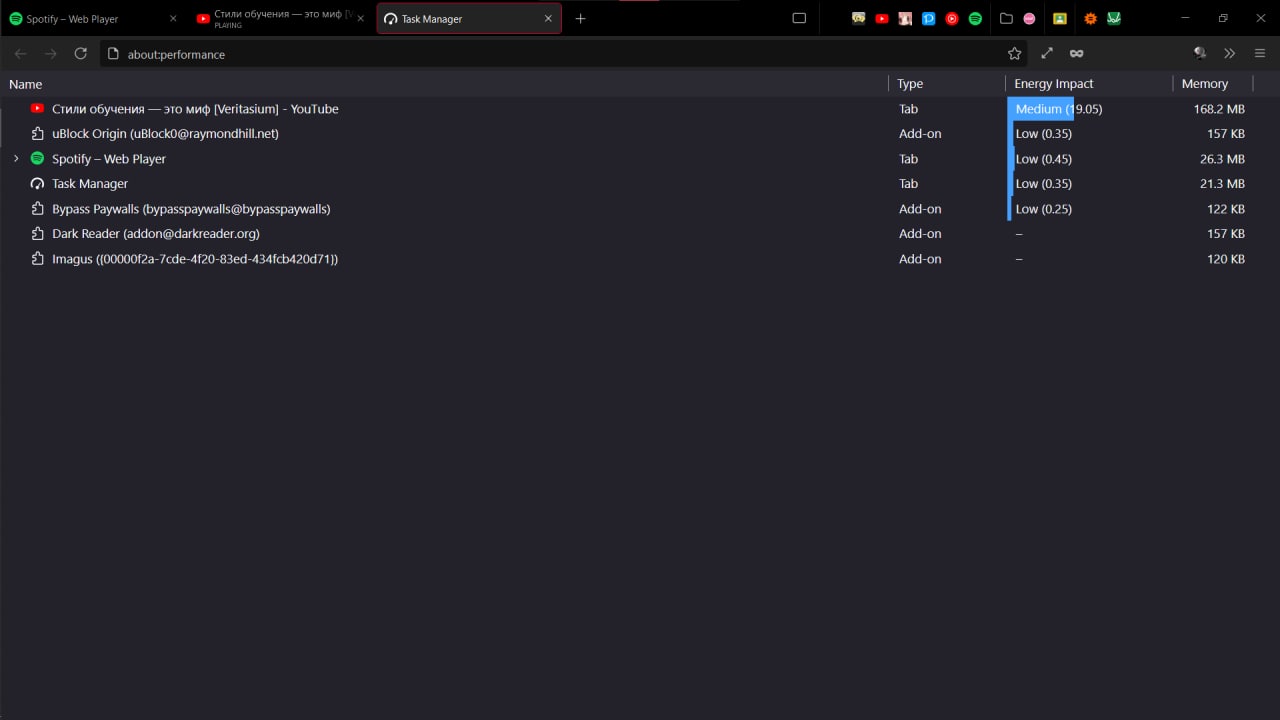Close the Spotify – Web Player tab
Image resolution: width=1280 pixels, height=720 pixels.
pyautogui.click(x=172, y=18)
